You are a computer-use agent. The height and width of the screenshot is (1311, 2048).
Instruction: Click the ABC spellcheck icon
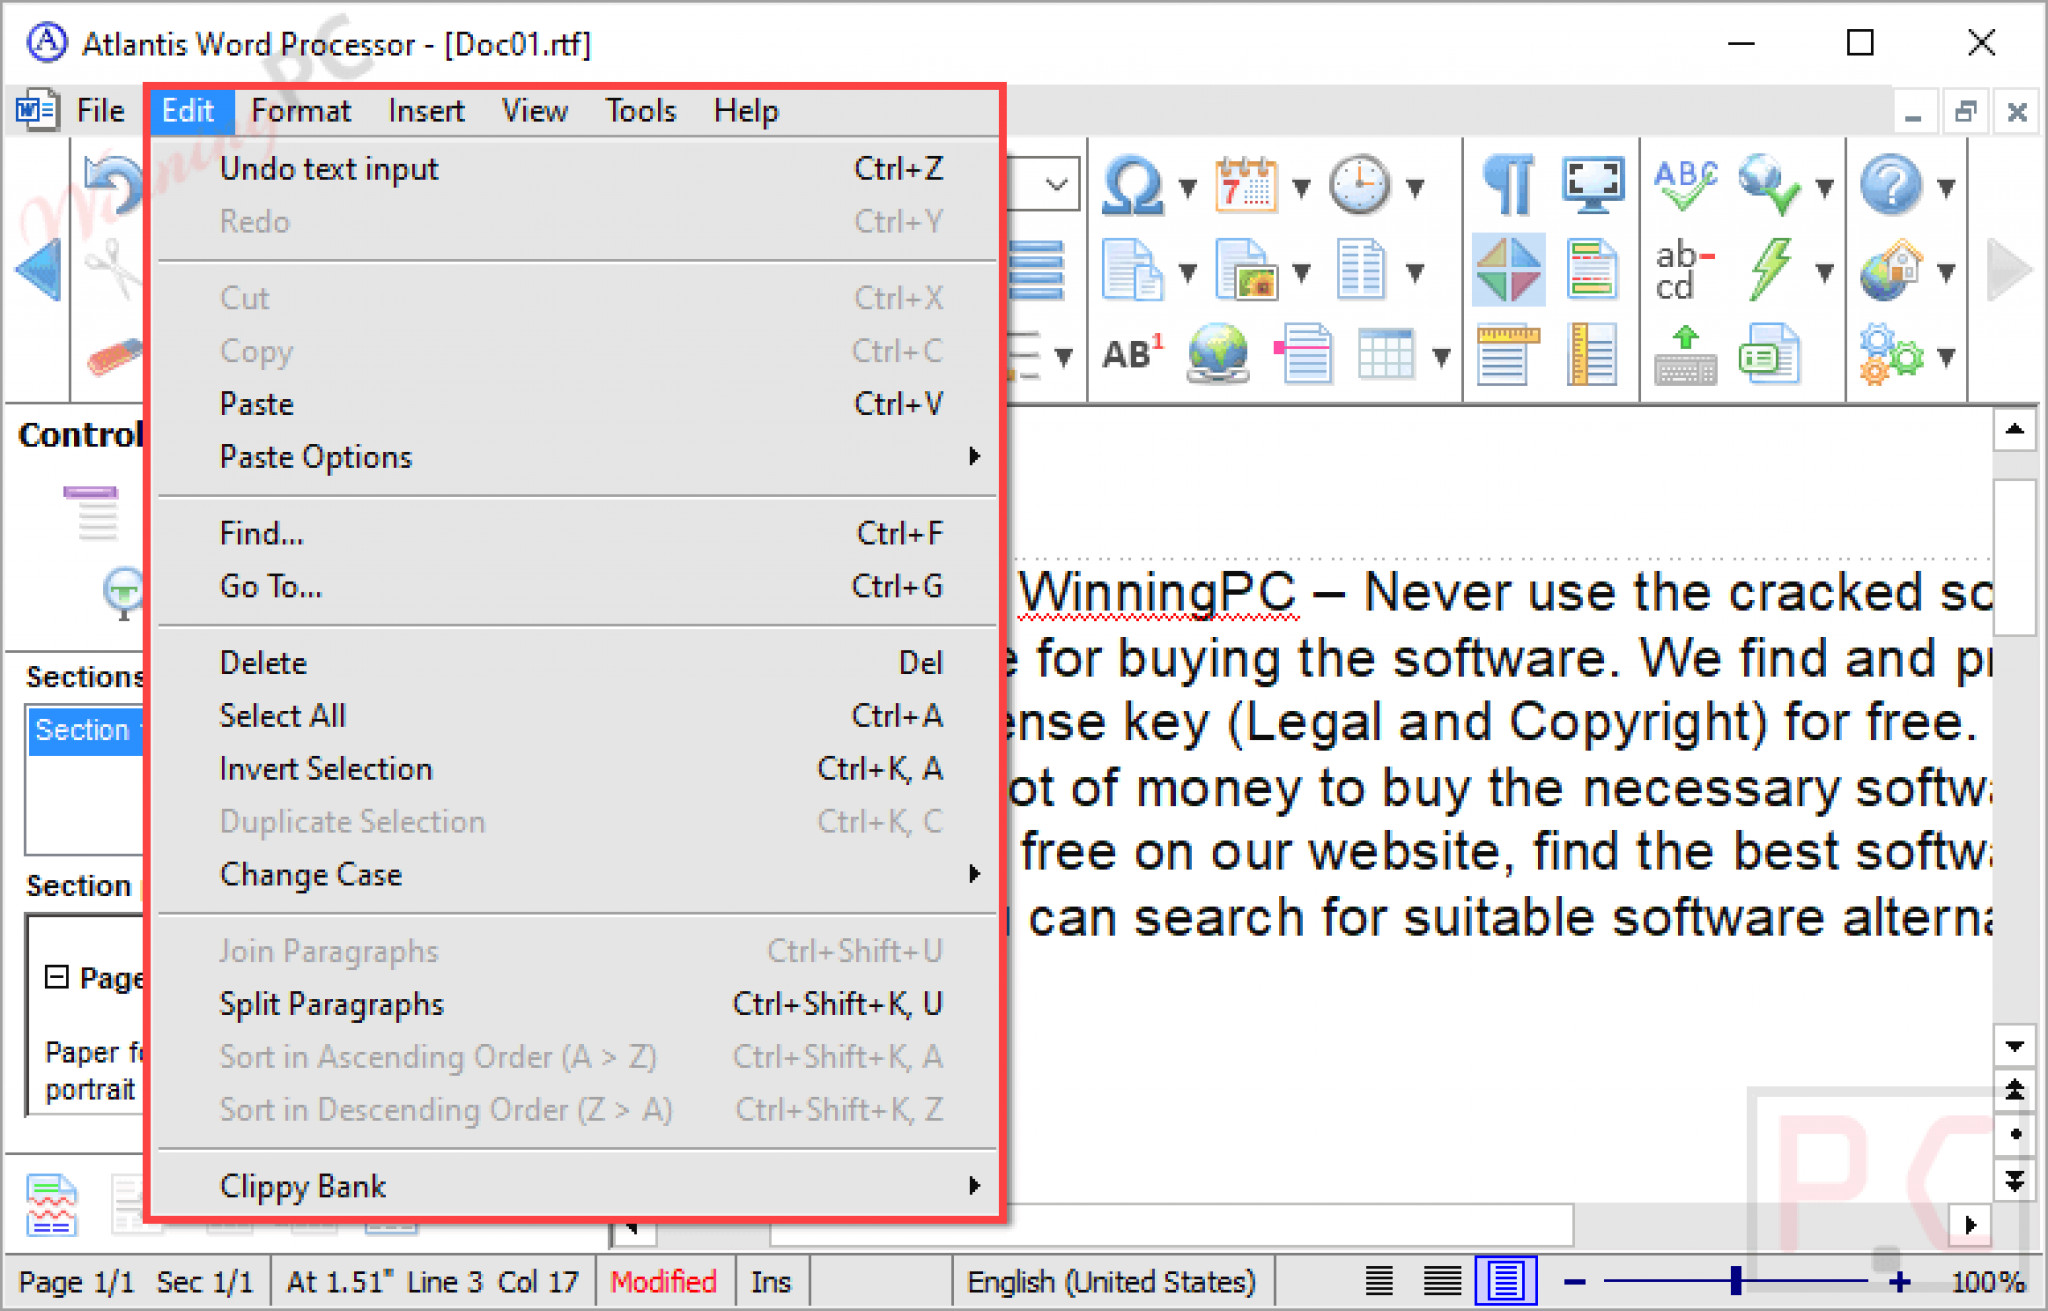tap(1685, 186)
